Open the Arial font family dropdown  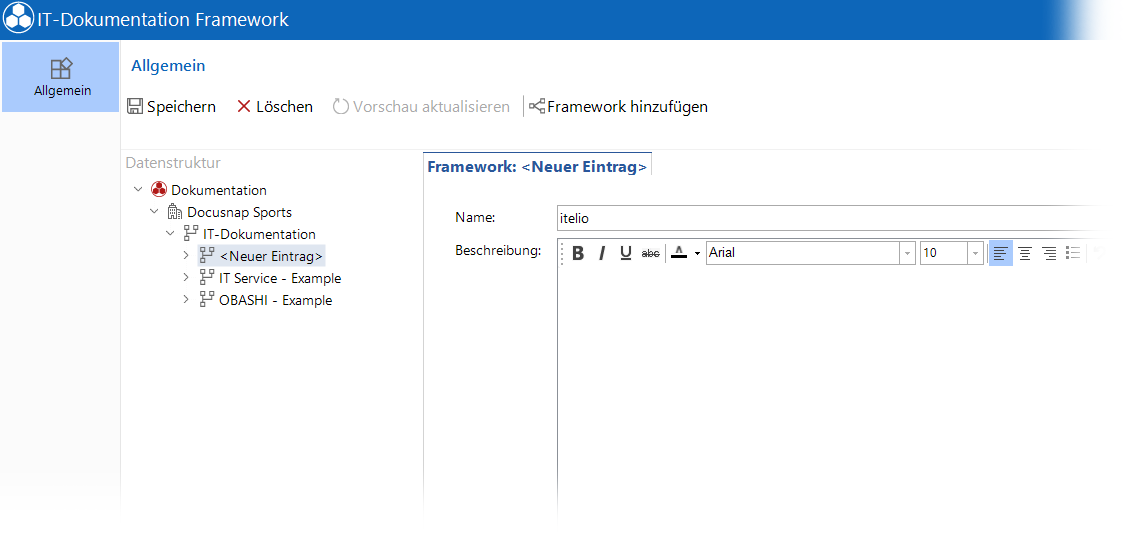click(907, 253)
